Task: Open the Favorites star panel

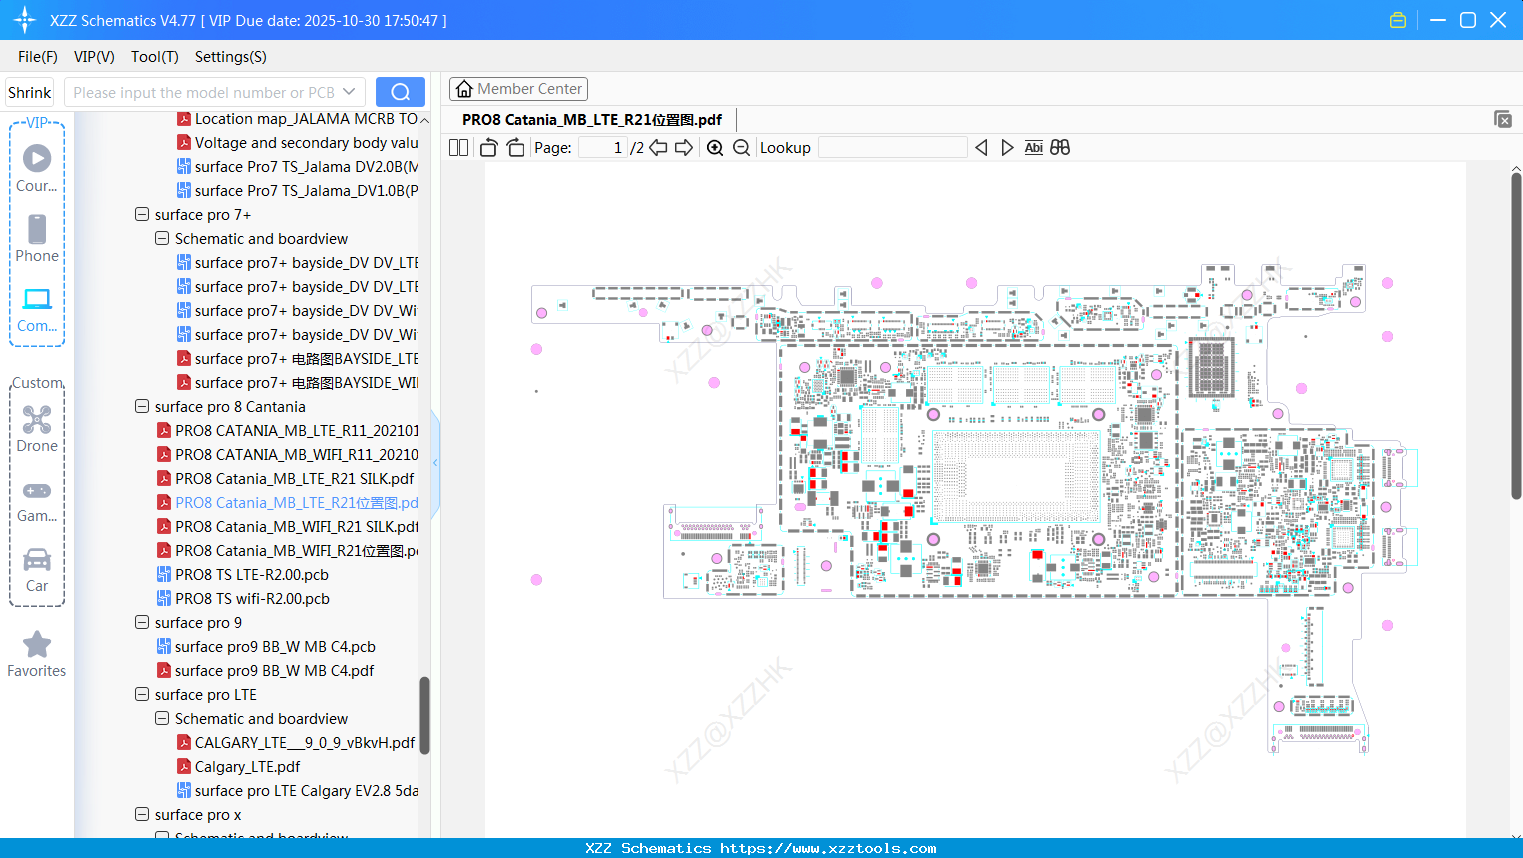Action: [37, 645]
